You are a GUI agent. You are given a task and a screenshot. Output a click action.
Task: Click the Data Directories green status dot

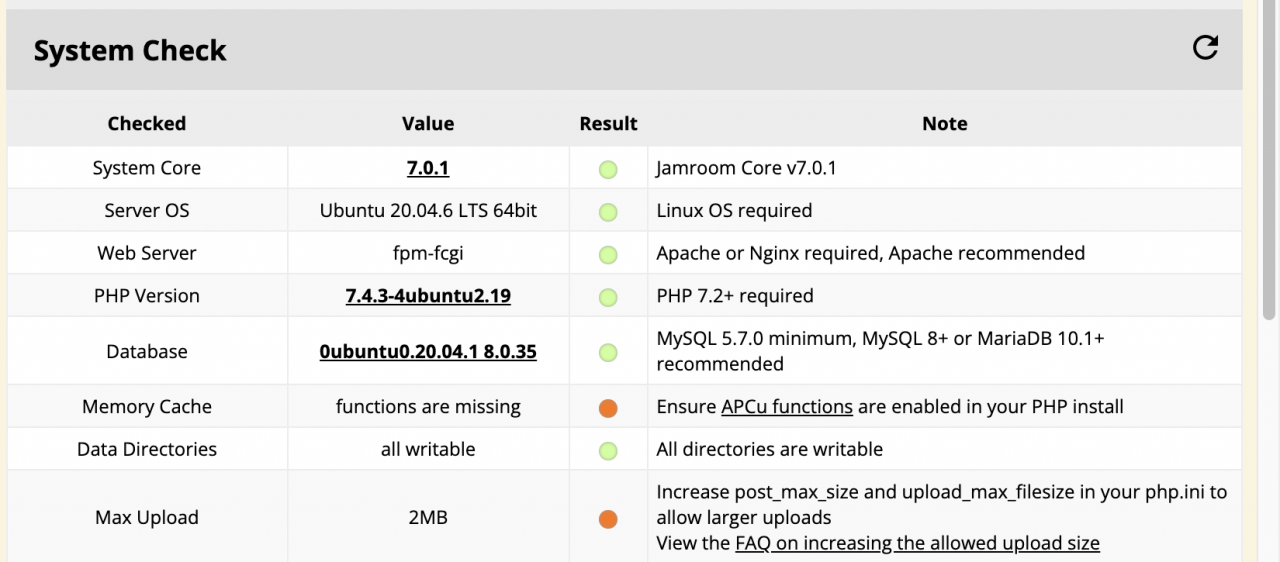[x=608, y=450]
